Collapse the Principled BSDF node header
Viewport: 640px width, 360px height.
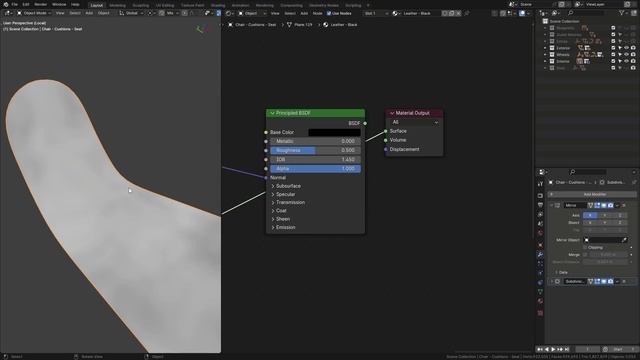coord(272,113)
